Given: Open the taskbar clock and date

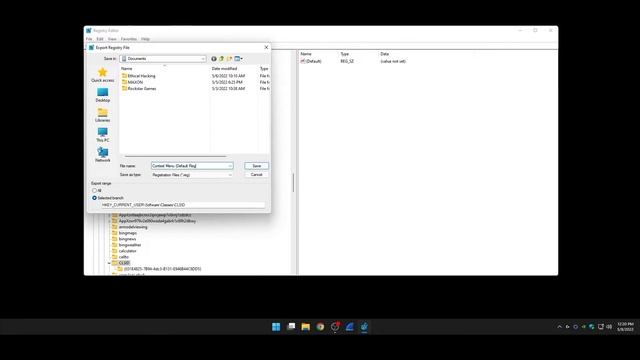Looking at the screenshot, I should click(x=625, y=327).
